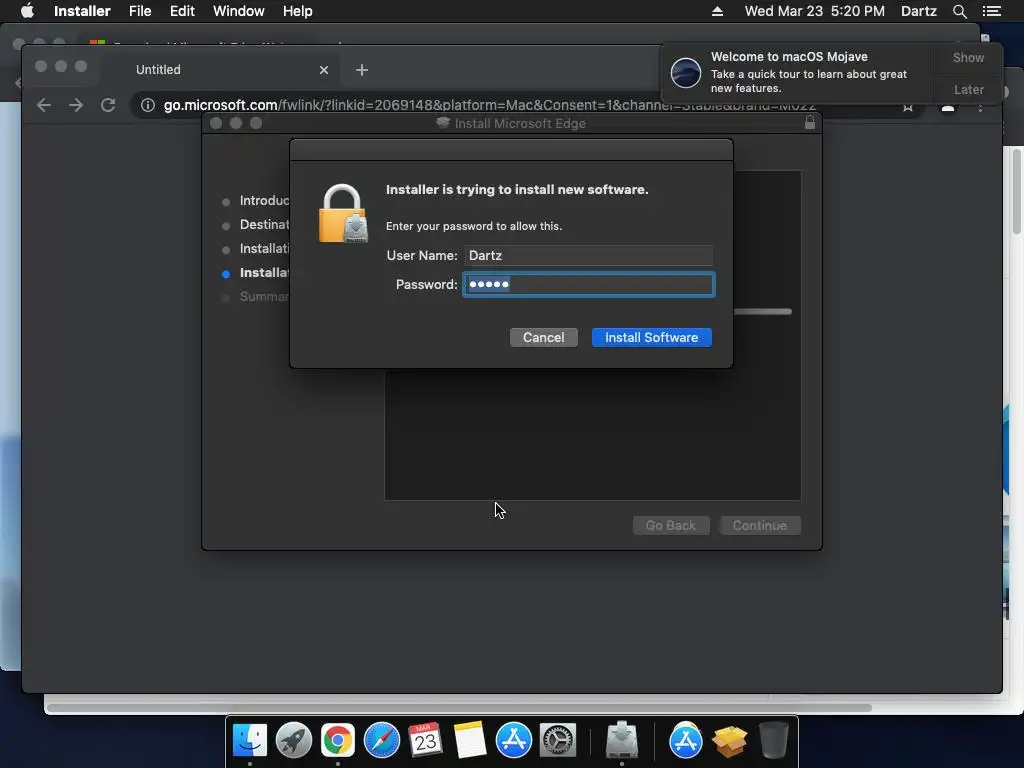Select the User Name field containing Dartz
1024x768 pixels.
pos(589,255)
